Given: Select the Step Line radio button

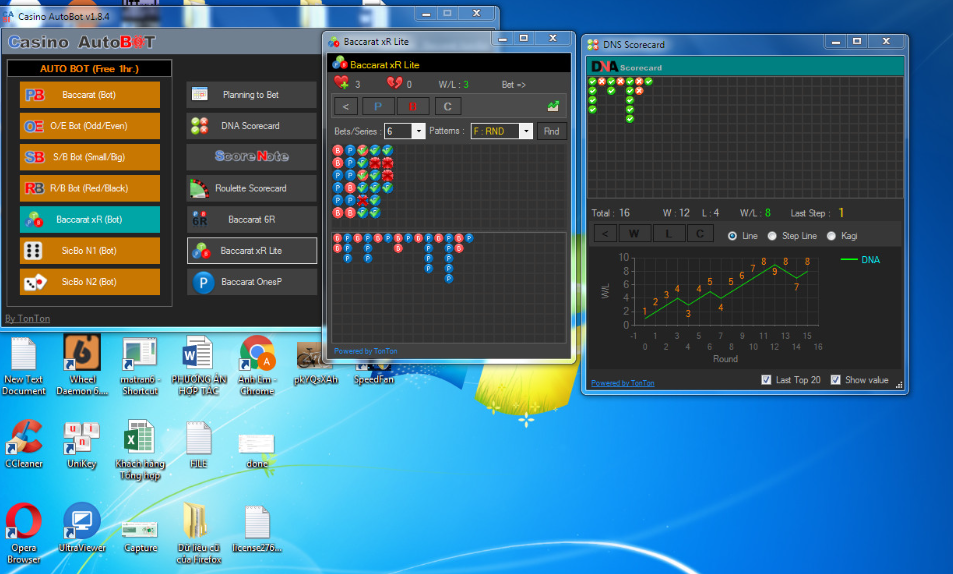Looking at the screenshot, I should (x=772, y=236).
